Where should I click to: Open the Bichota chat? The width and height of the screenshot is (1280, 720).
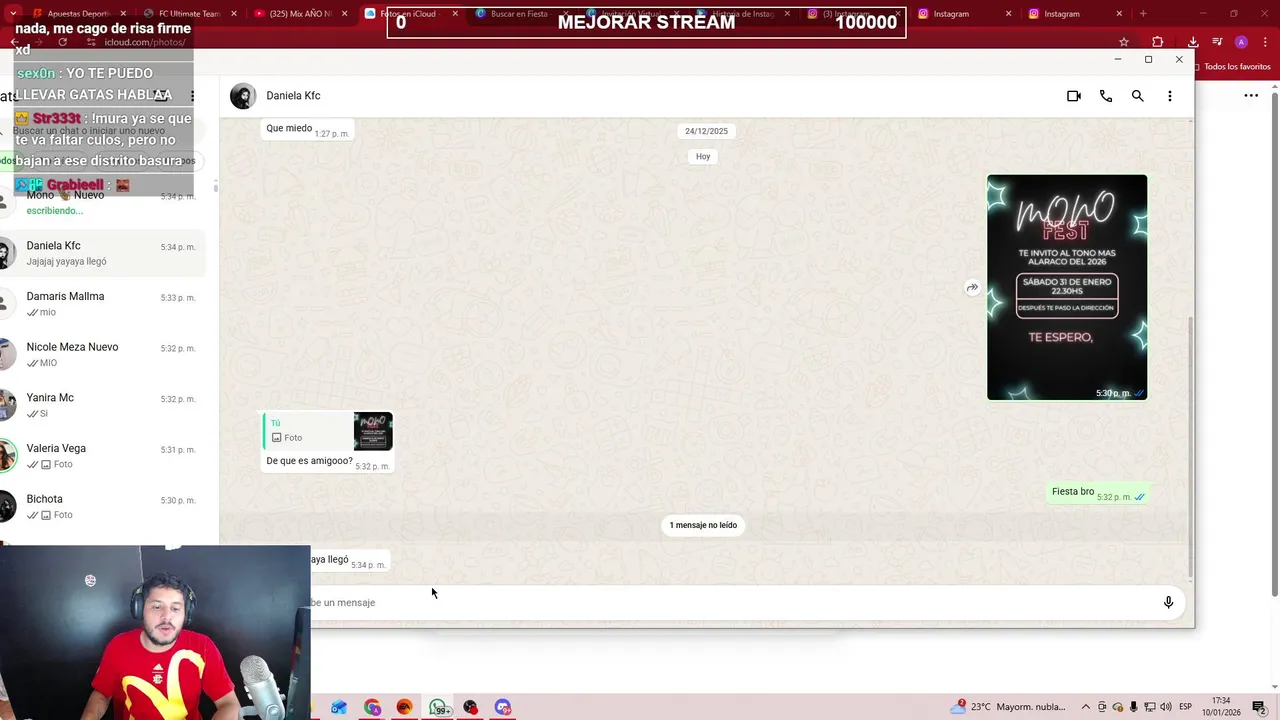point(104,507)
